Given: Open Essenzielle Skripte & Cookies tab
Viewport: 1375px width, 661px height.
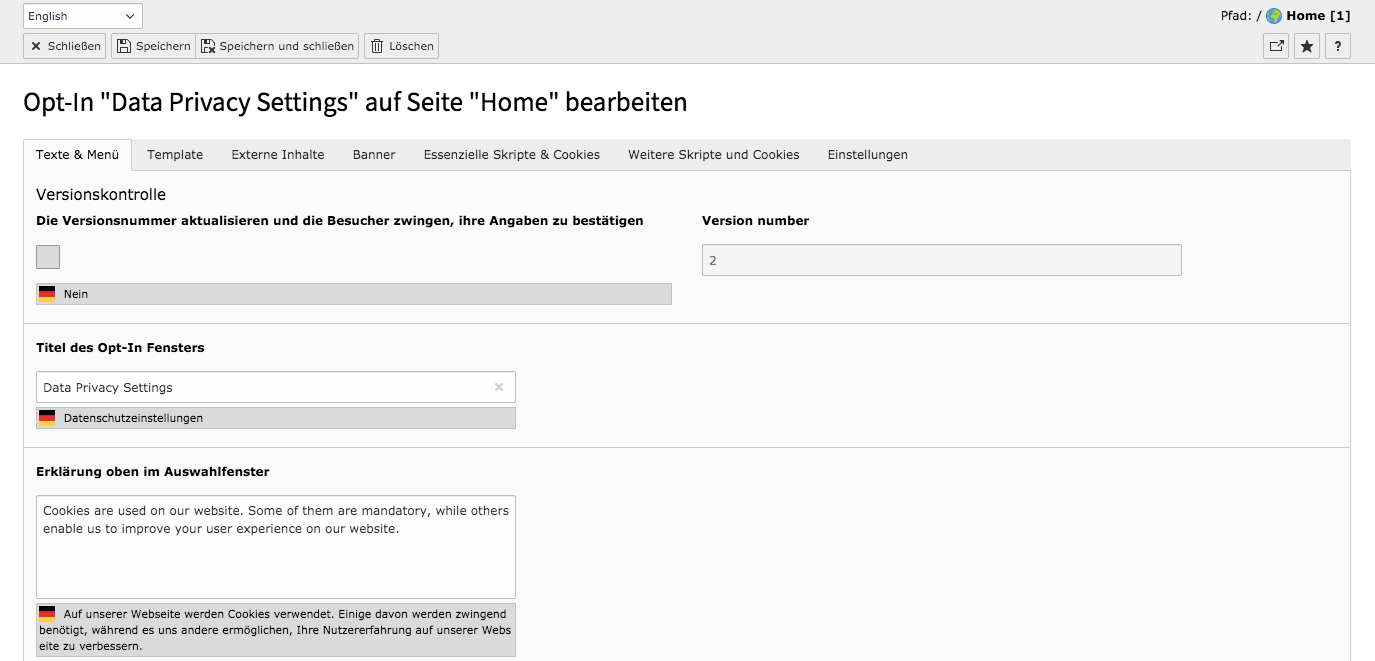Looking at the screenshot, I should 512,155.
